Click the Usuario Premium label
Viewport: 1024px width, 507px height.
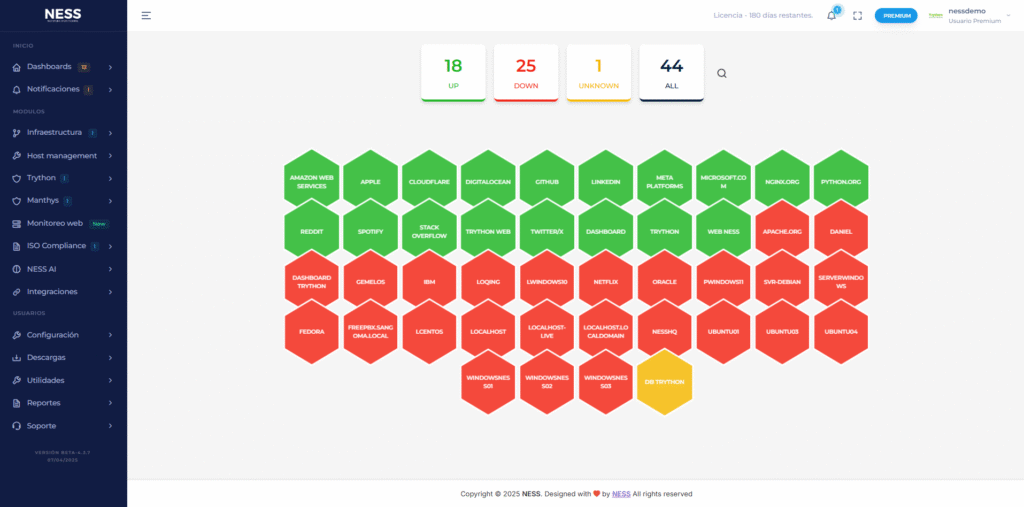click(x=974, y=21)
